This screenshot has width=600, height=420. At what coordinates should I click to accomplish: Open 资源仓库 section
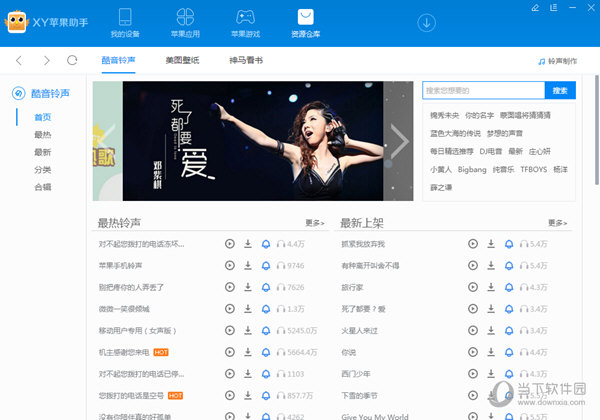click(x=305, y=23)
